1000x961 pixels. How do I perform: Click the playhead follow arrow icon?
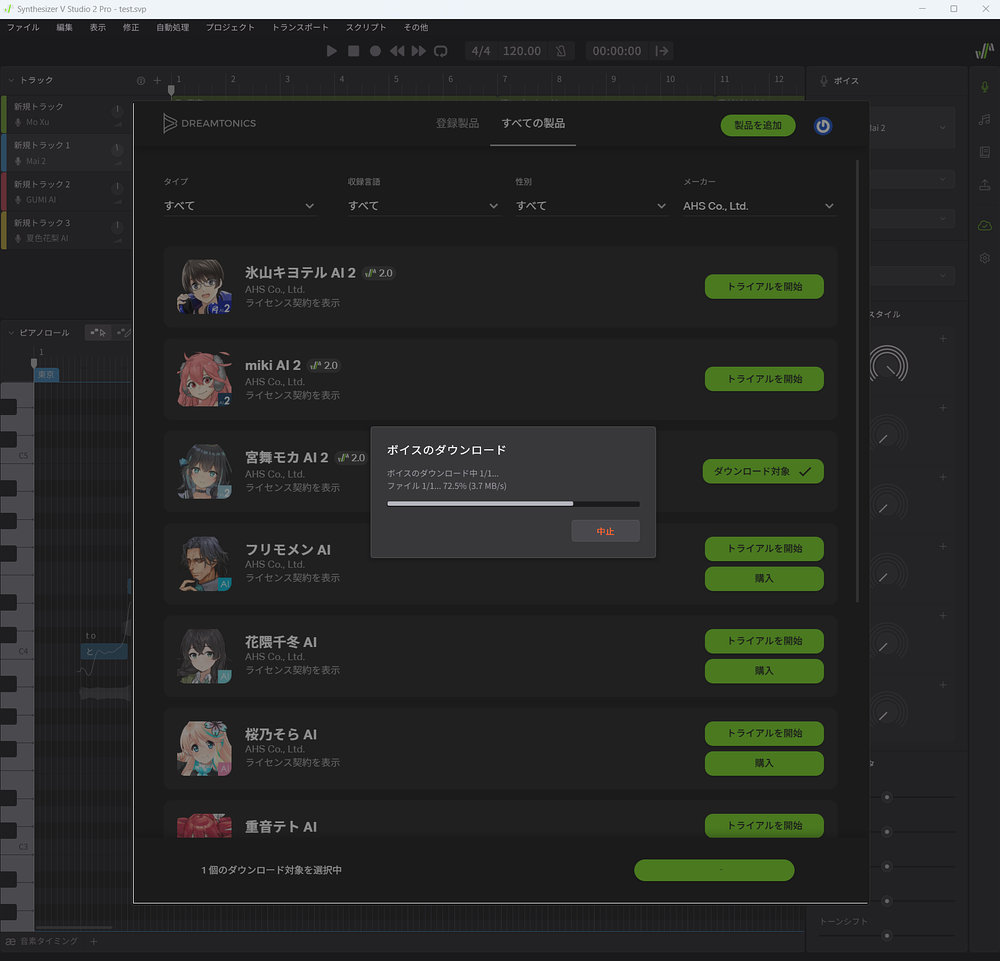(662, 51)
